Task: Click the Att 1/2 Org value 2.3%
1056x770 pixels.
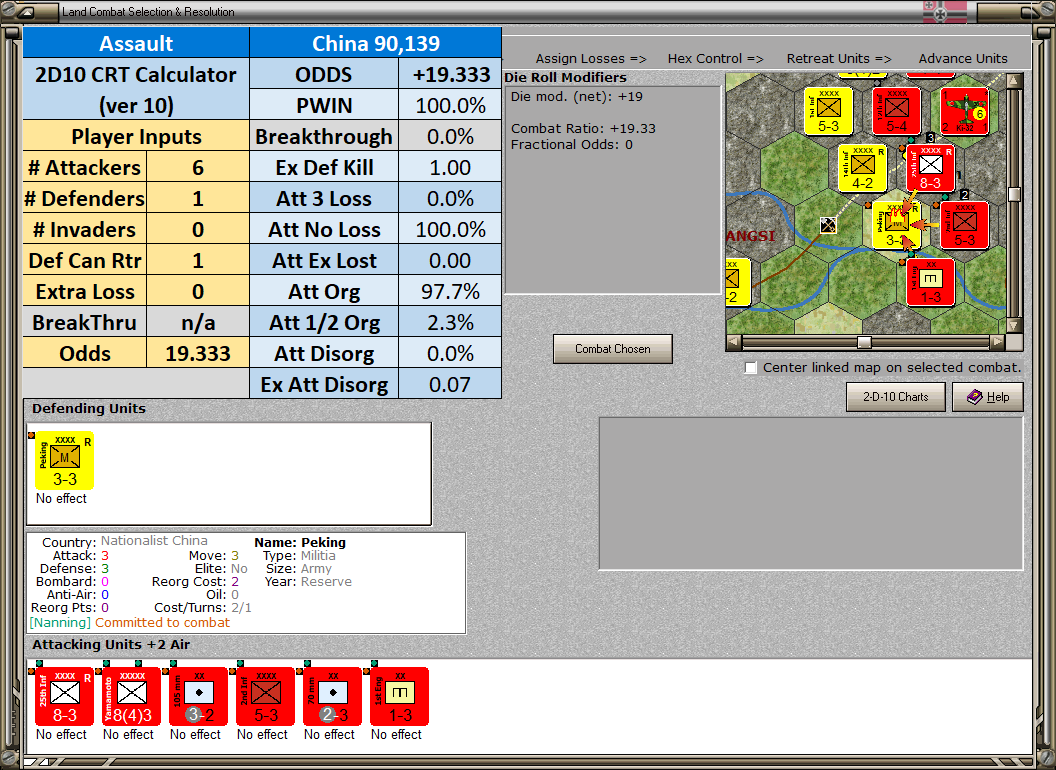Action: click(x=450, y=322)
